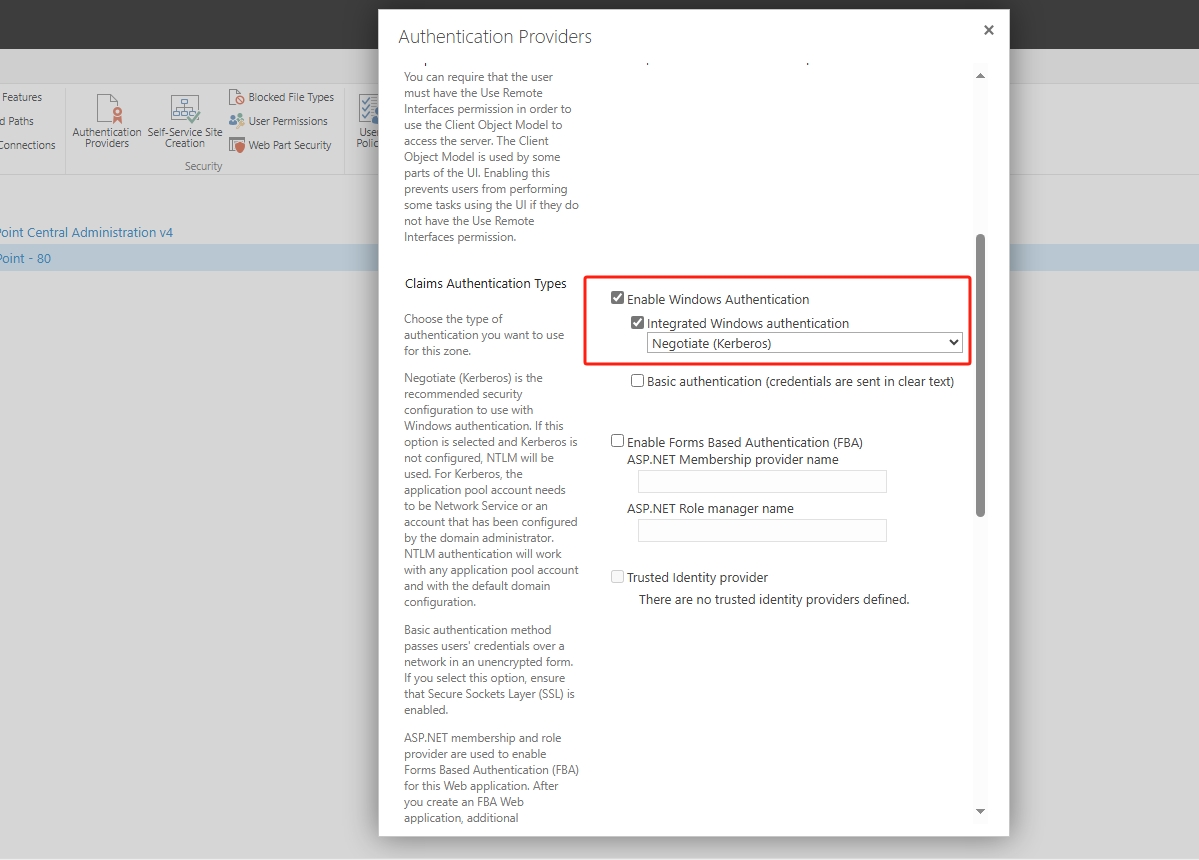The width and height of the screenshot is (1199, 860).
Task: Click the Paths ribbon item
Action: point(18,121)
